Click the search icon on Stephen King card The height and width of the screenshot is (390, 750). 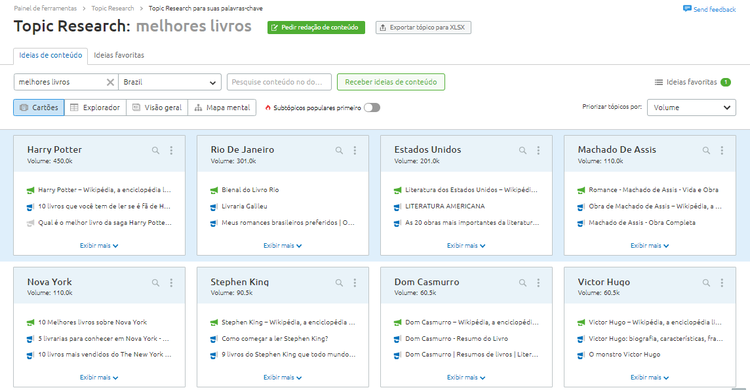pyautogui.click(x=339, y=283)
